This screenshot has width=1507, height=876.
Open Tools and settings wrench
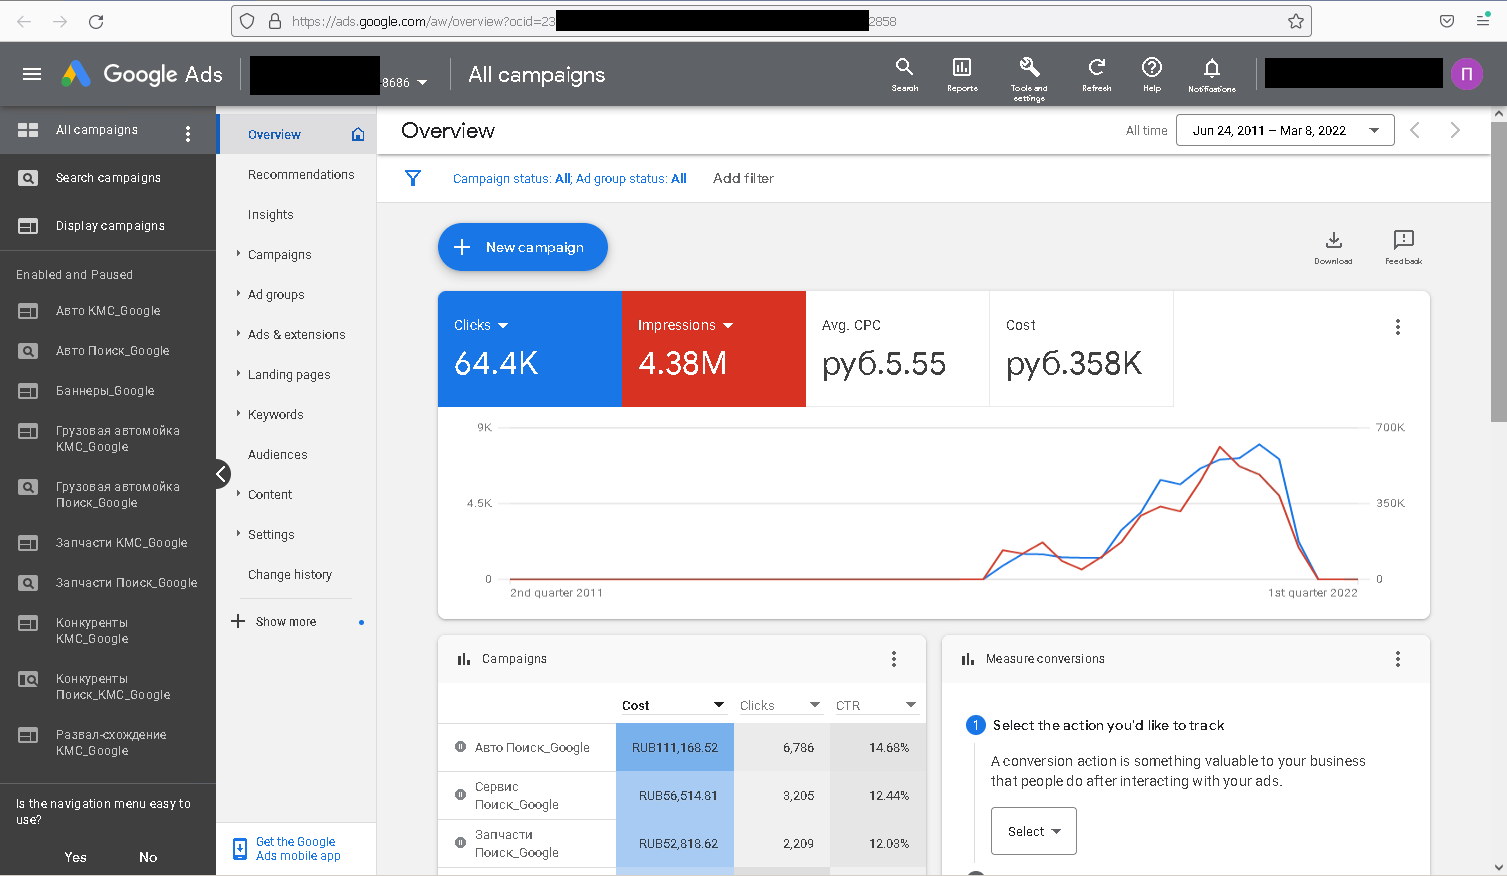1029,77
